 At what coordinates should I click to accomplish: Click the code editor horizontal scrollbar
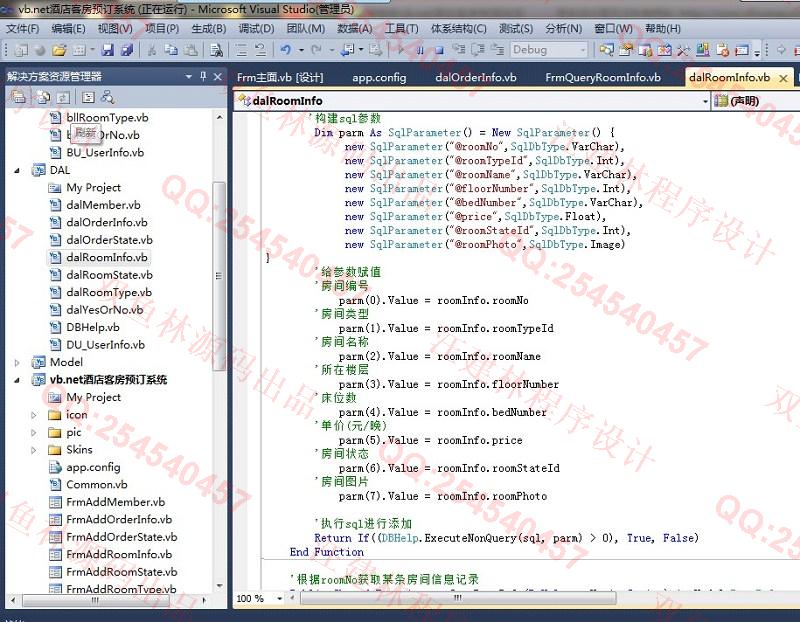click(457, 598)
